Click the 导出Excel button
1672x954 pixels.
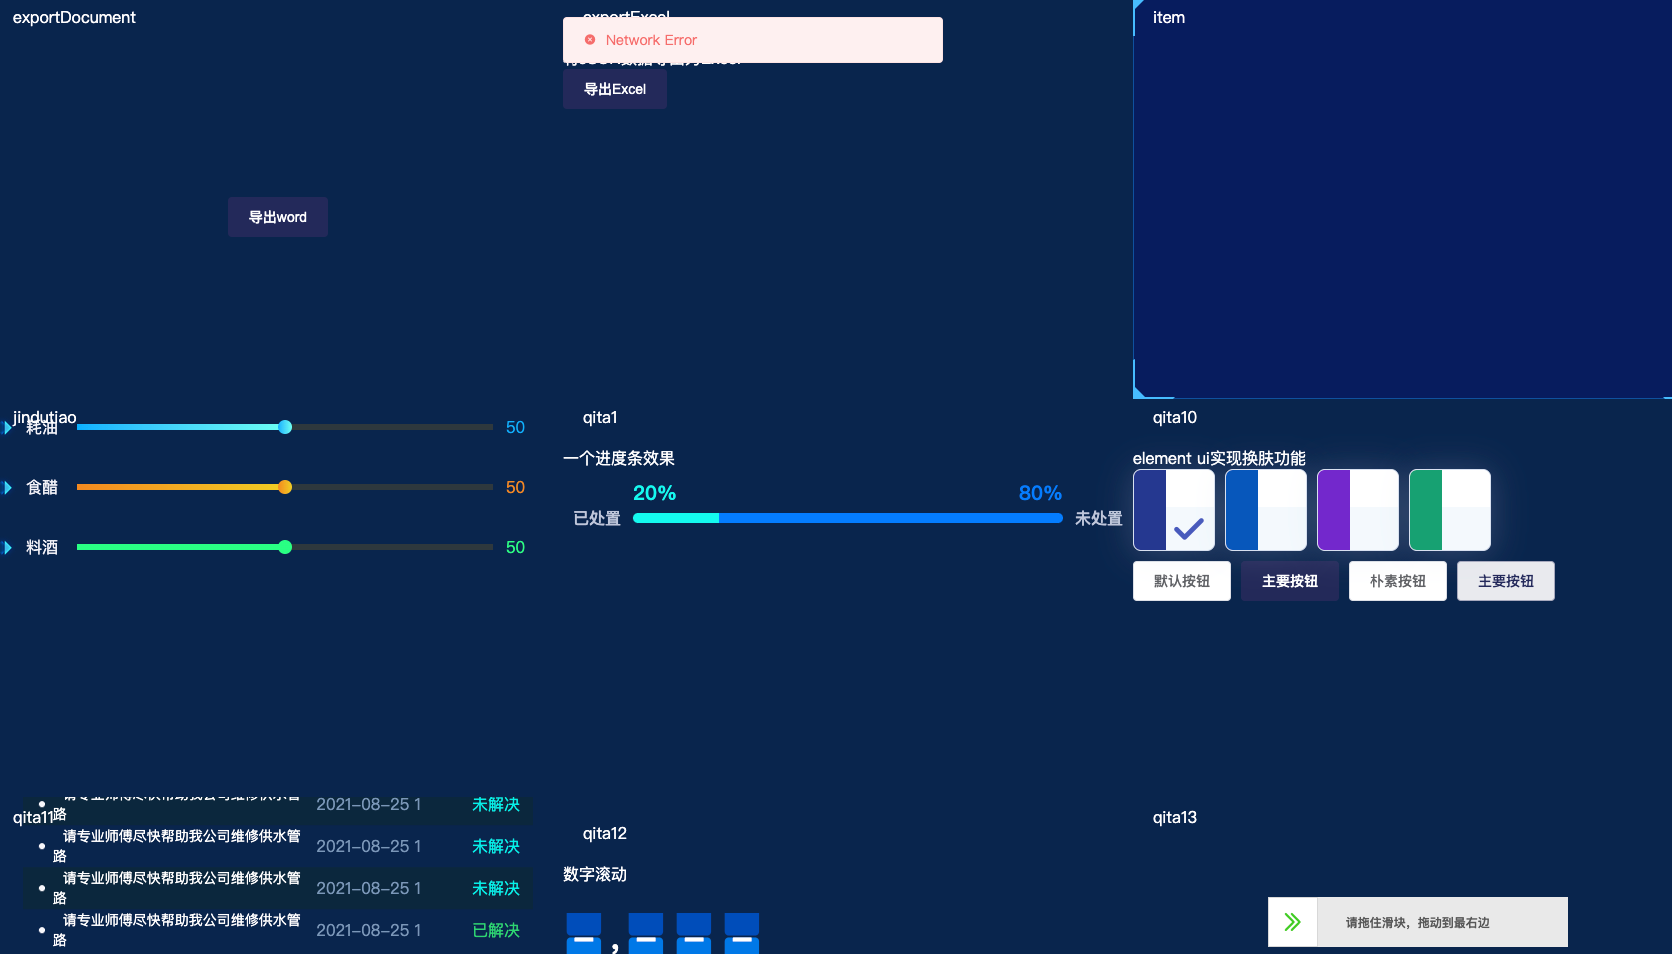(x=615, y=89)
